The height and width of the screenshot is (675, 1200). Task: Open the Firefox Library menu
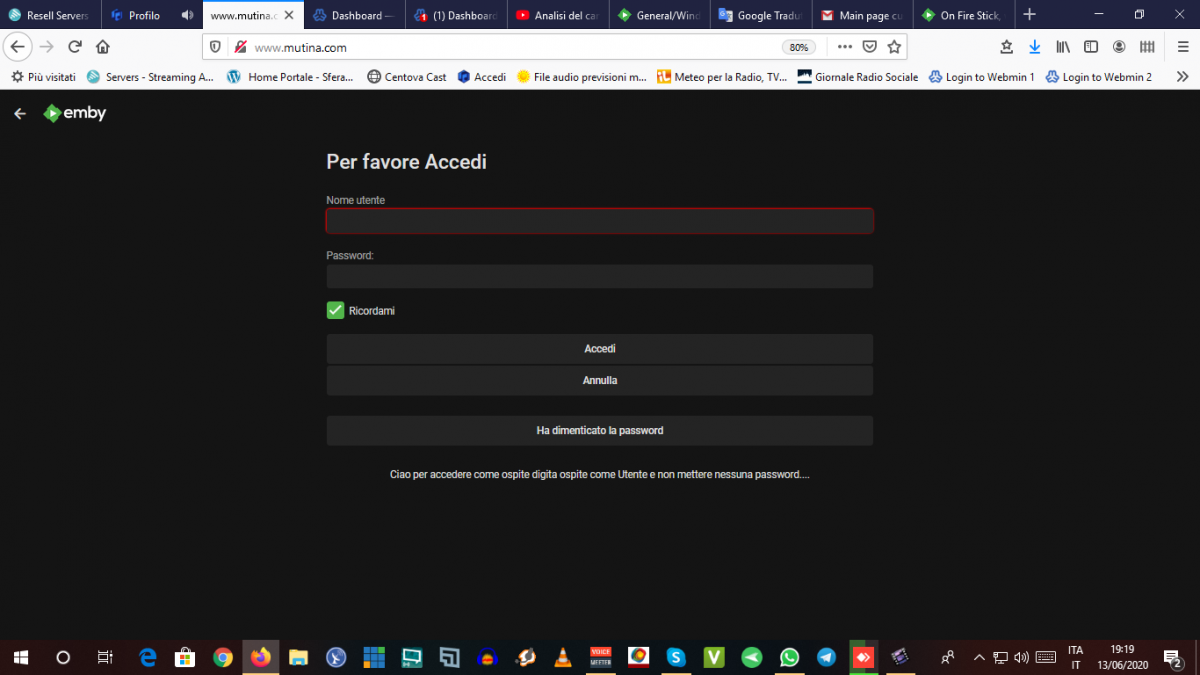pos(1064,47)
